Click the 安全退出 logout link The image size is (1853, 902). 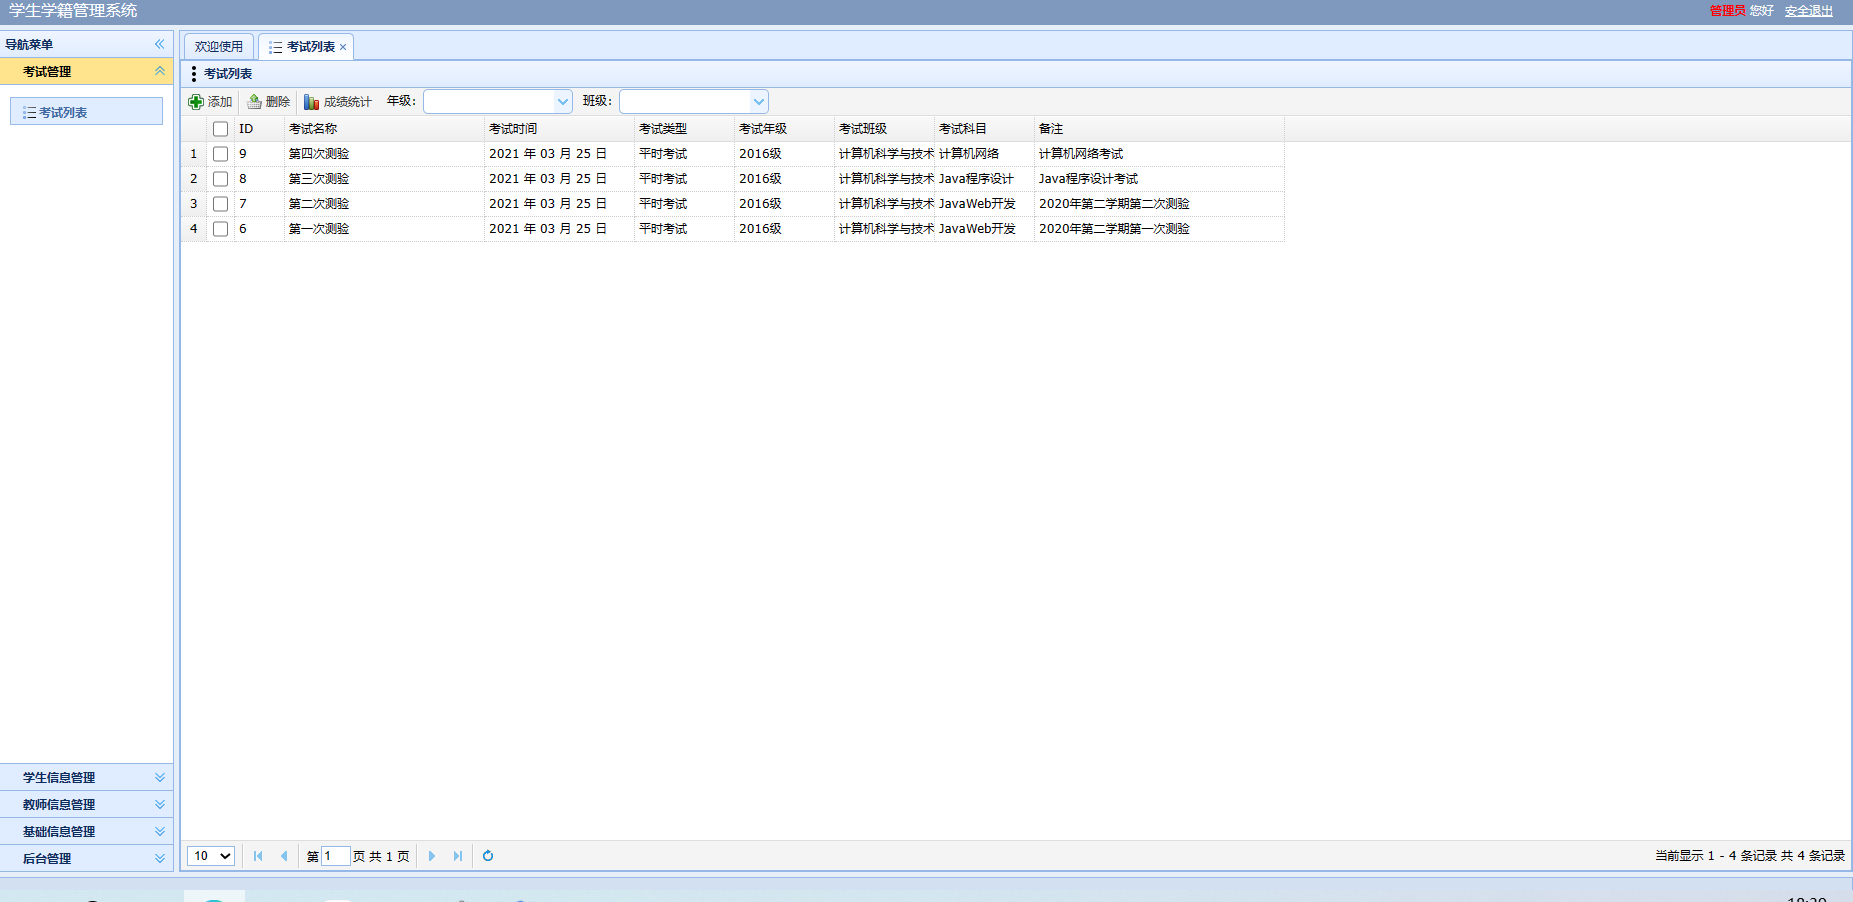tap(1808, 11)
